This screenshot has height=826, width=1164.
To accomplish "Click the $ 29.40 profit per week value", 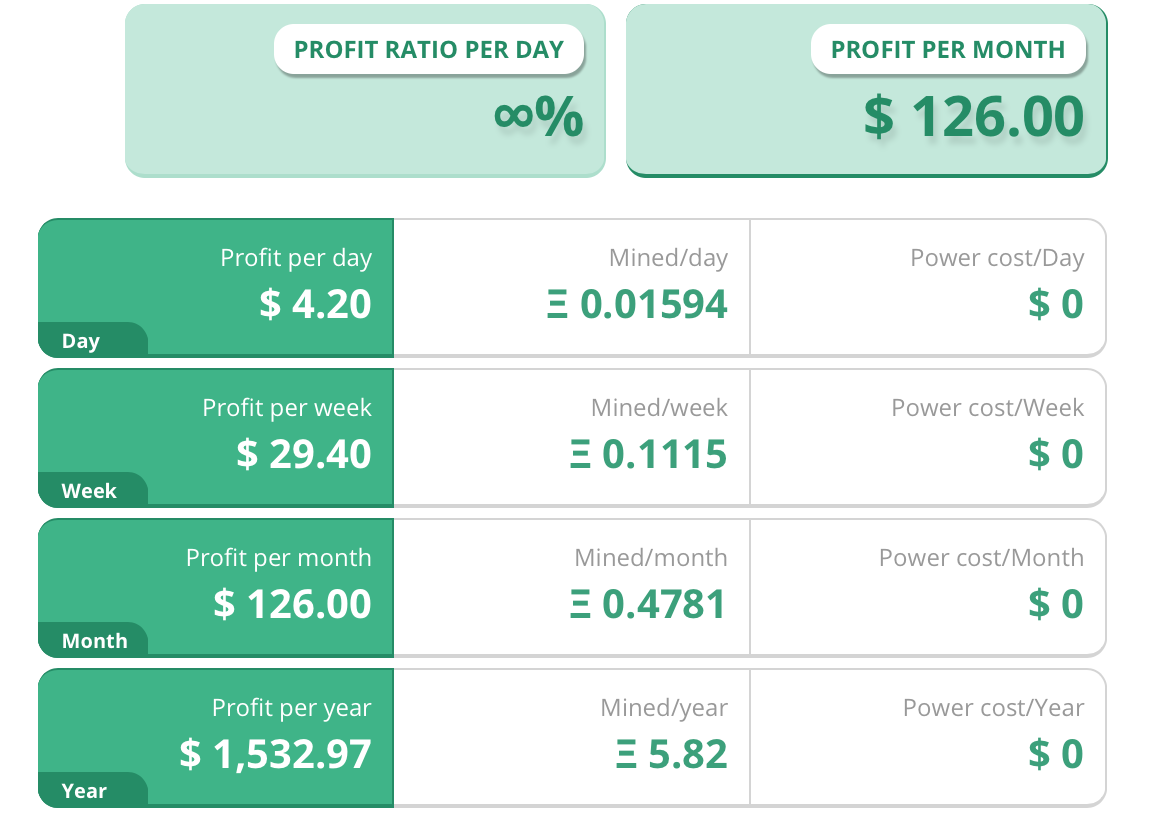I will point(304,454).
